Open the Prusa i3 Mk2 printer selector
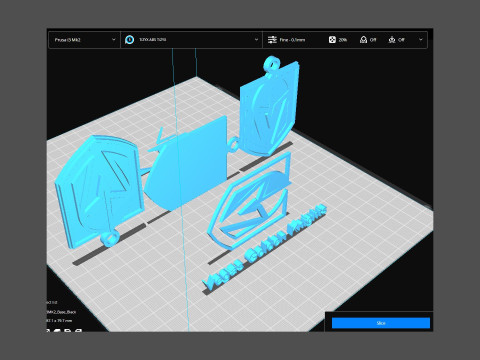480x360 pixels. [x=84, y=40]
